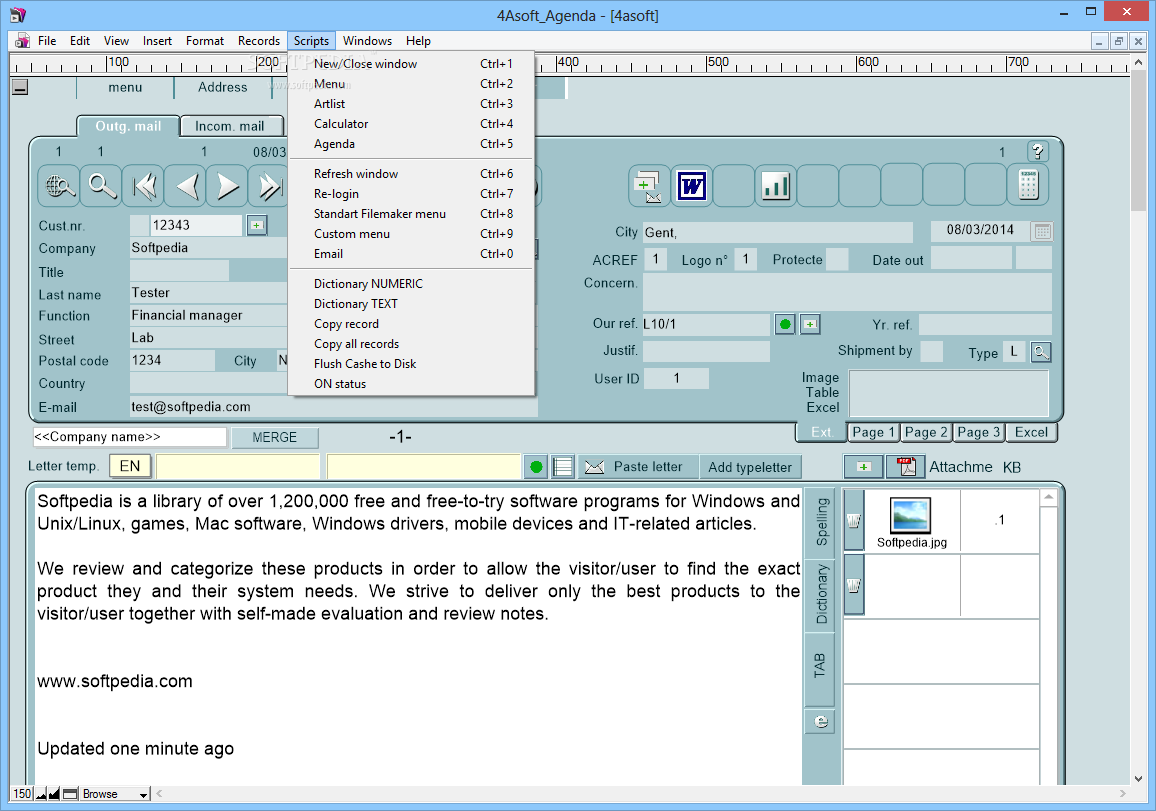Open the Softpedia.jpg thumbnail
Screen dimensions: 1156x811
pyautogui.click(x=910, y=515)
